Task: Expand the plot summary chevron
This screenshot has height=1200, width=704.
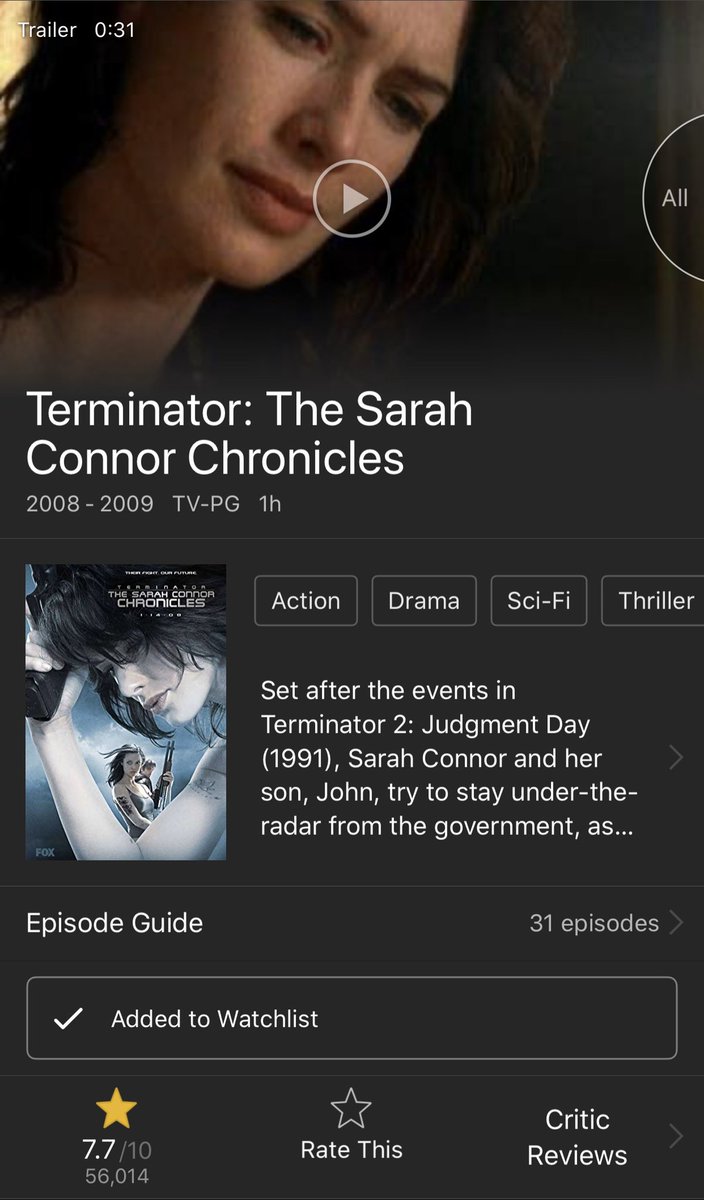Action: pos(676,757)
